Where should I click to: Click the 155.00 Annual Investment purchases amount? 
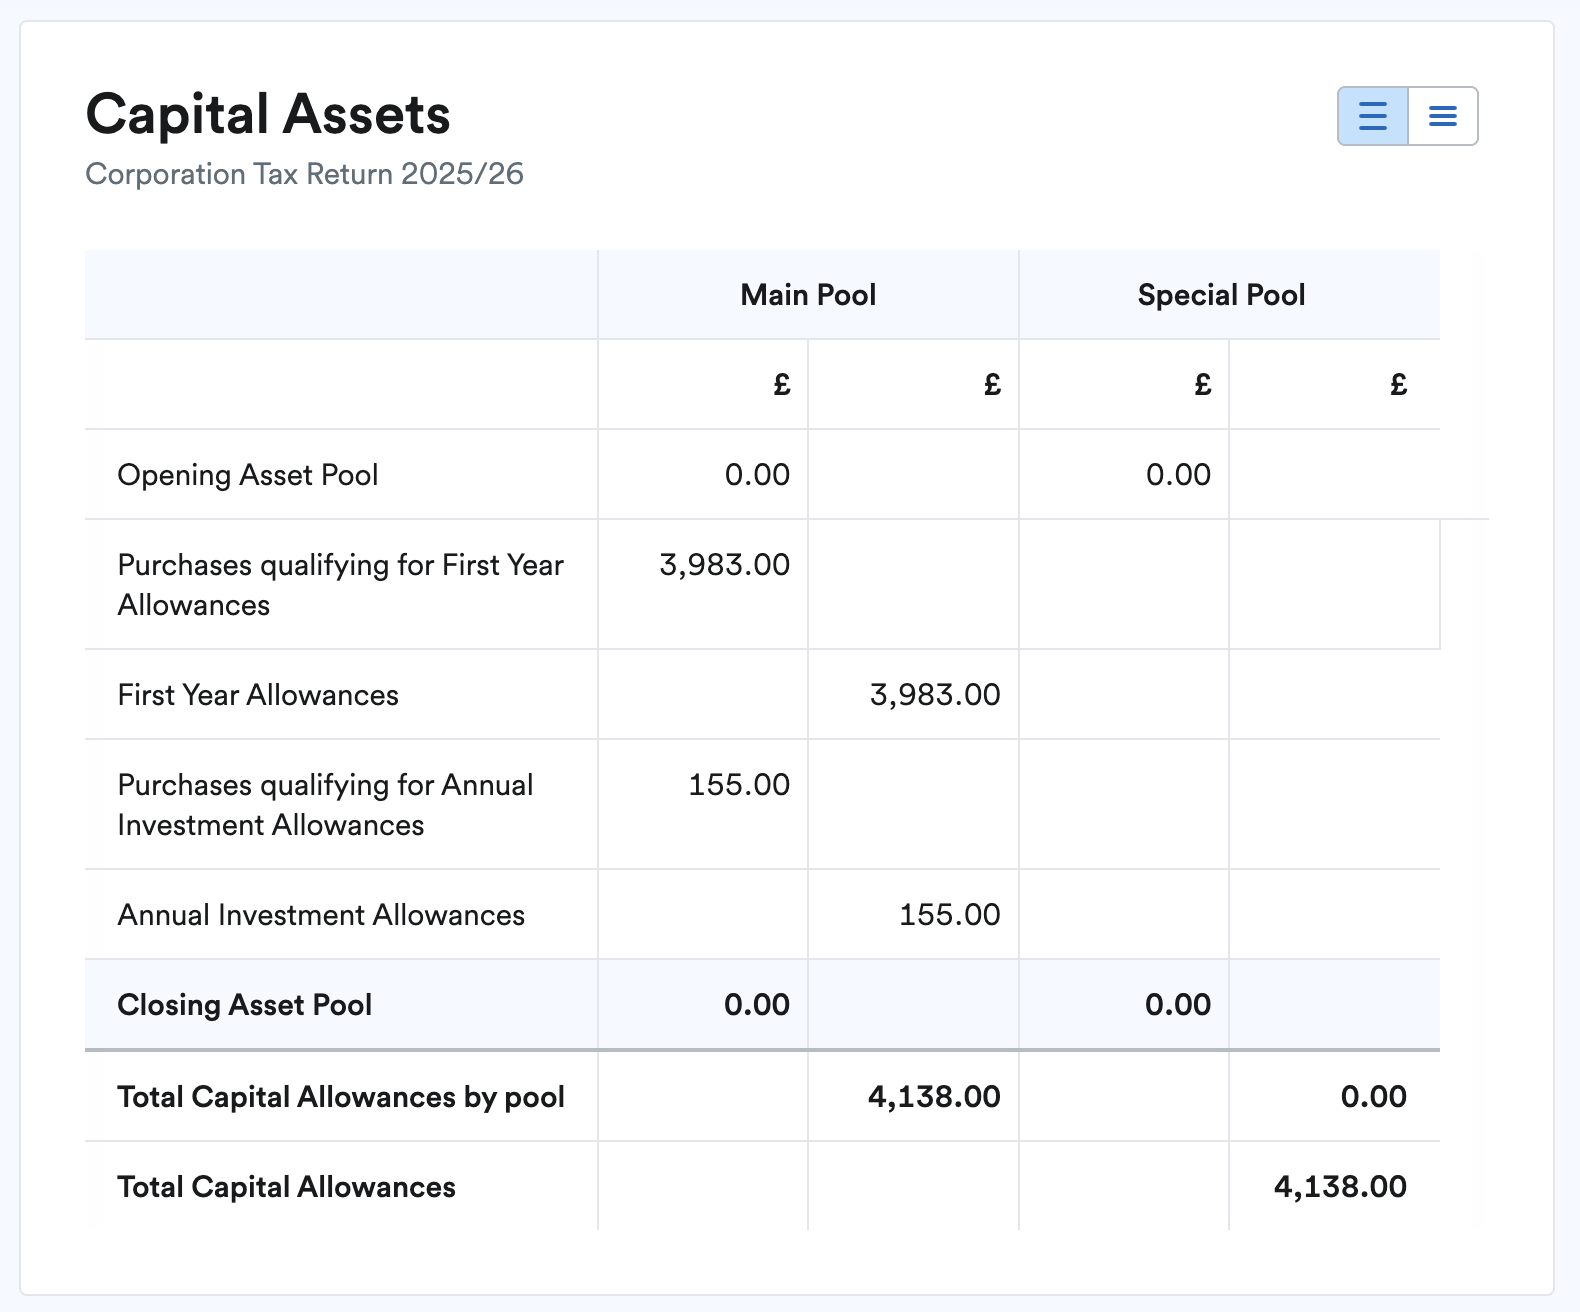(739, 785)
